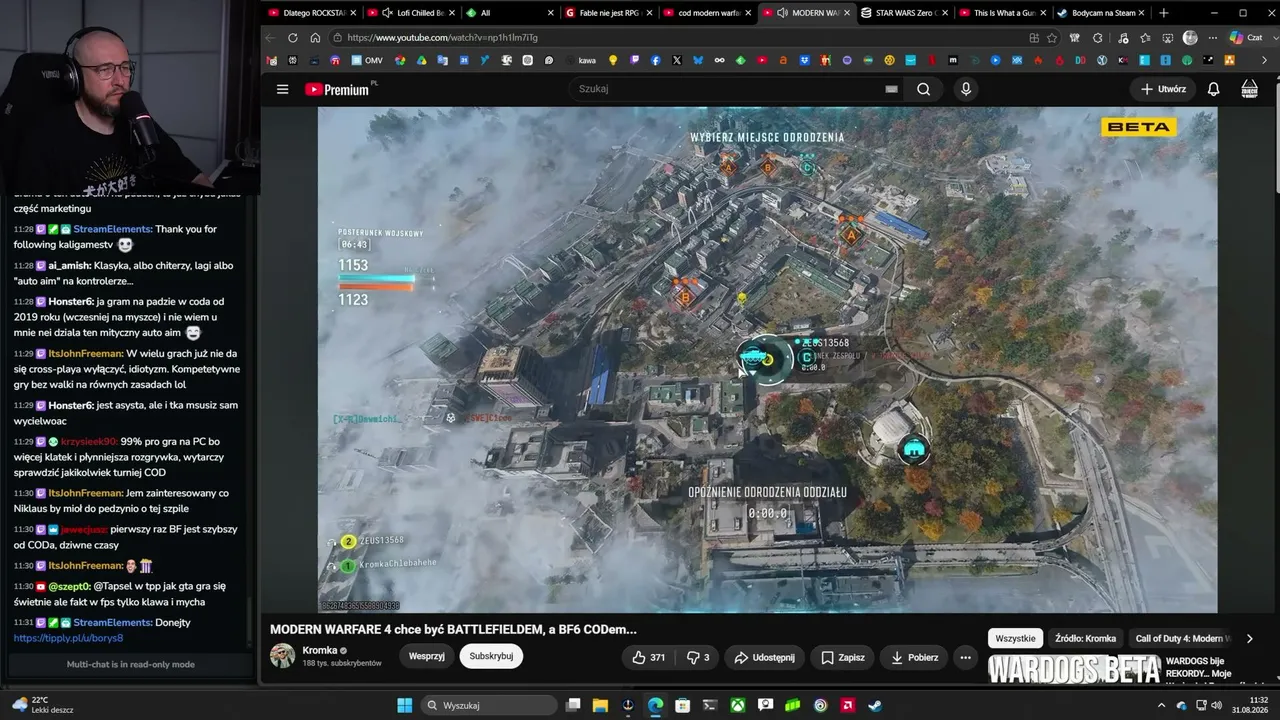
Task: Open the WARDOGS BETA recommended video thumbnail
Action: pyautogui.click(x=1074, y=669)
